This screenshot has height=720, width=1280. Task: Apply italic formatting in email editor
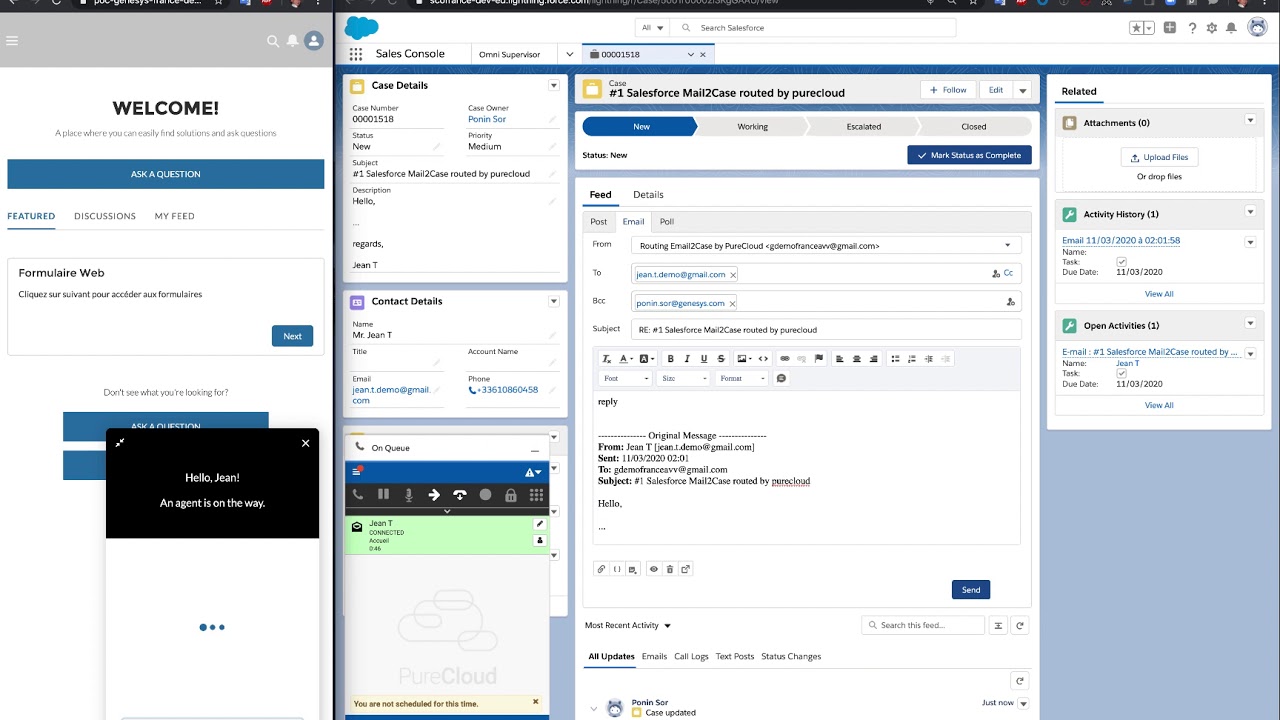point(687,359)
